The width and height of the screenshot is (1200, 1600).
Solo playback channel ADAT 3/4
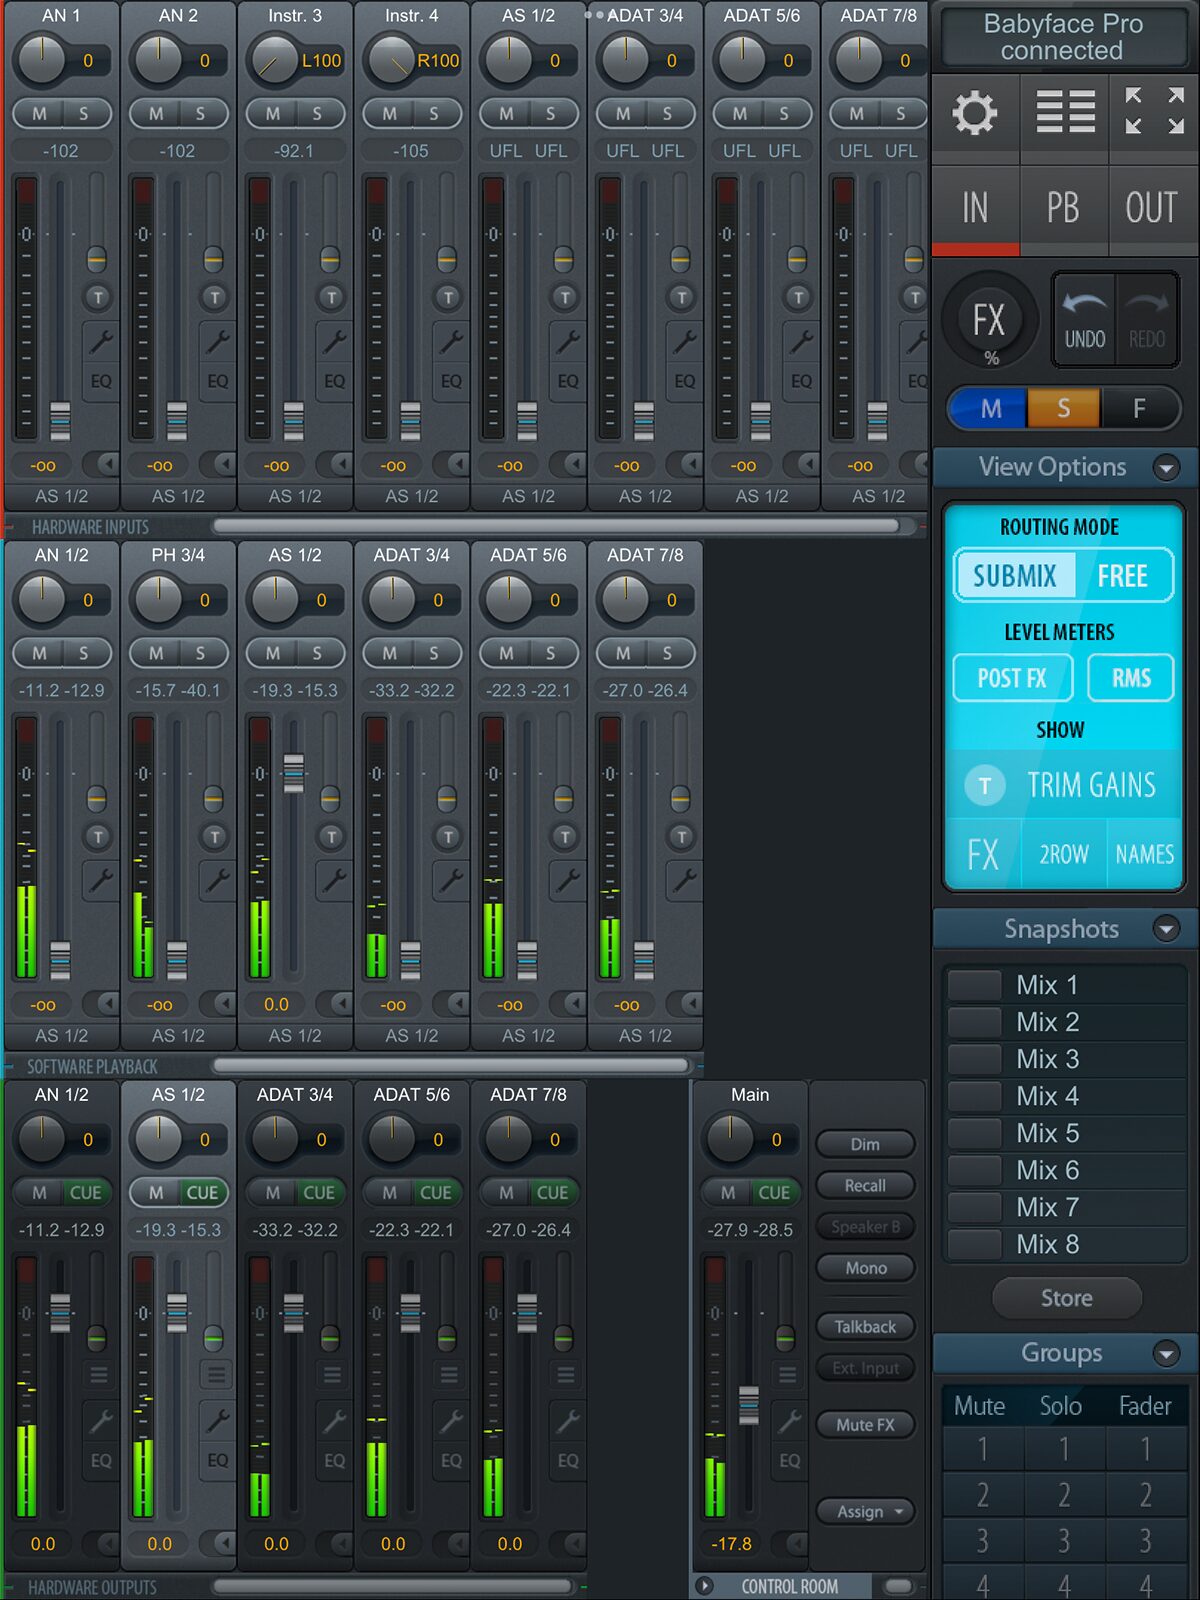pyautogui.click(x=434, y=653)
